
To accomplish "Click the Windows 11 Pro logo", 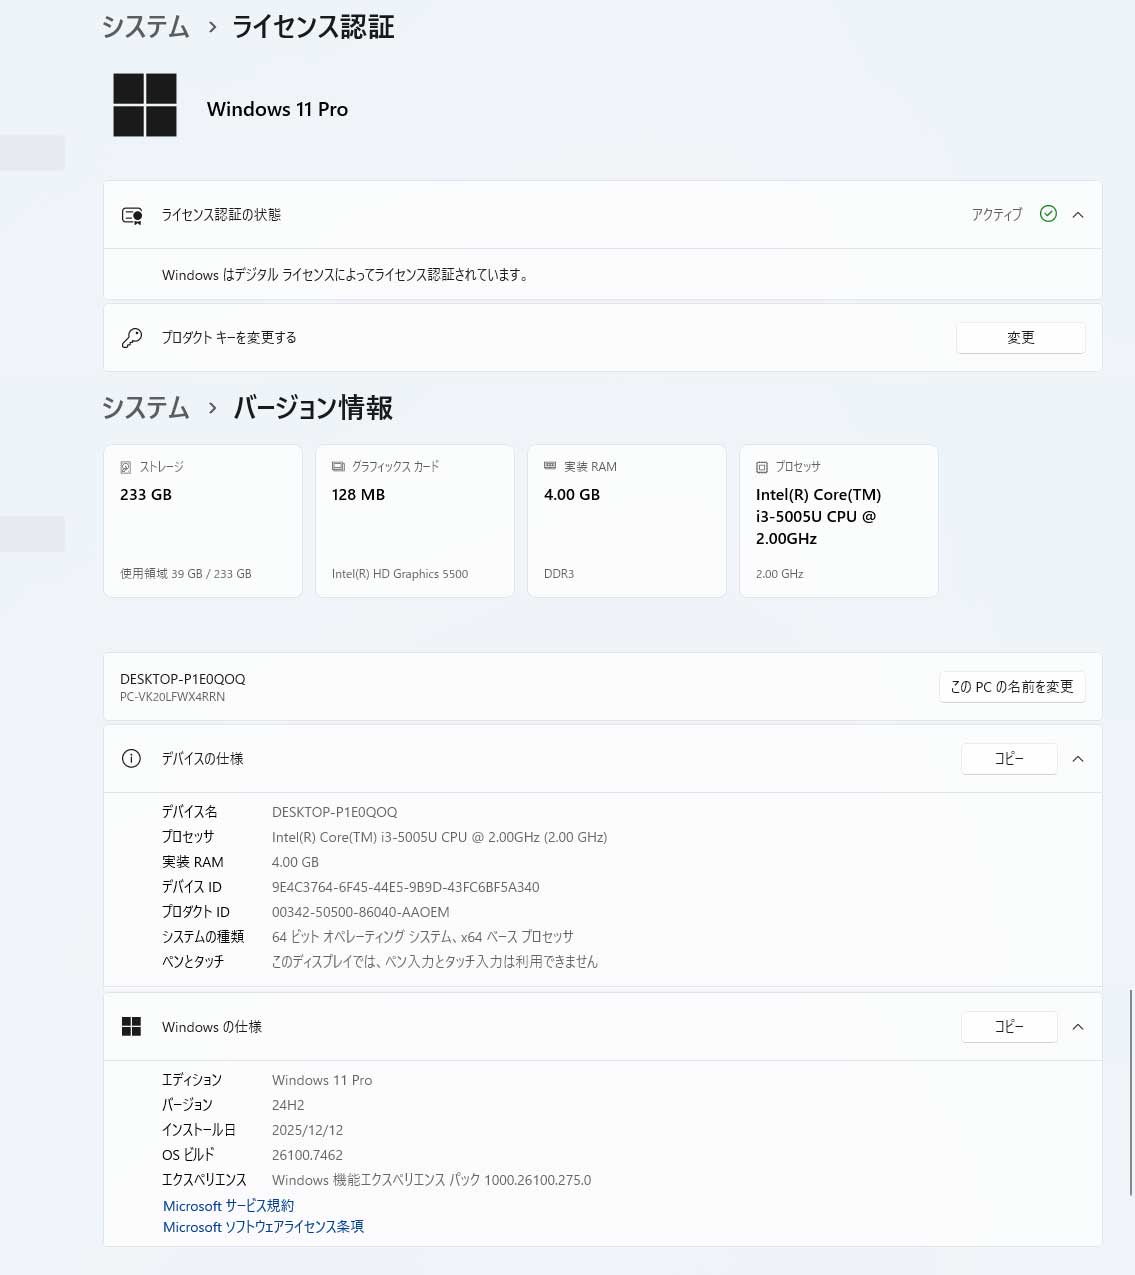I will click(x=145, y=105).
